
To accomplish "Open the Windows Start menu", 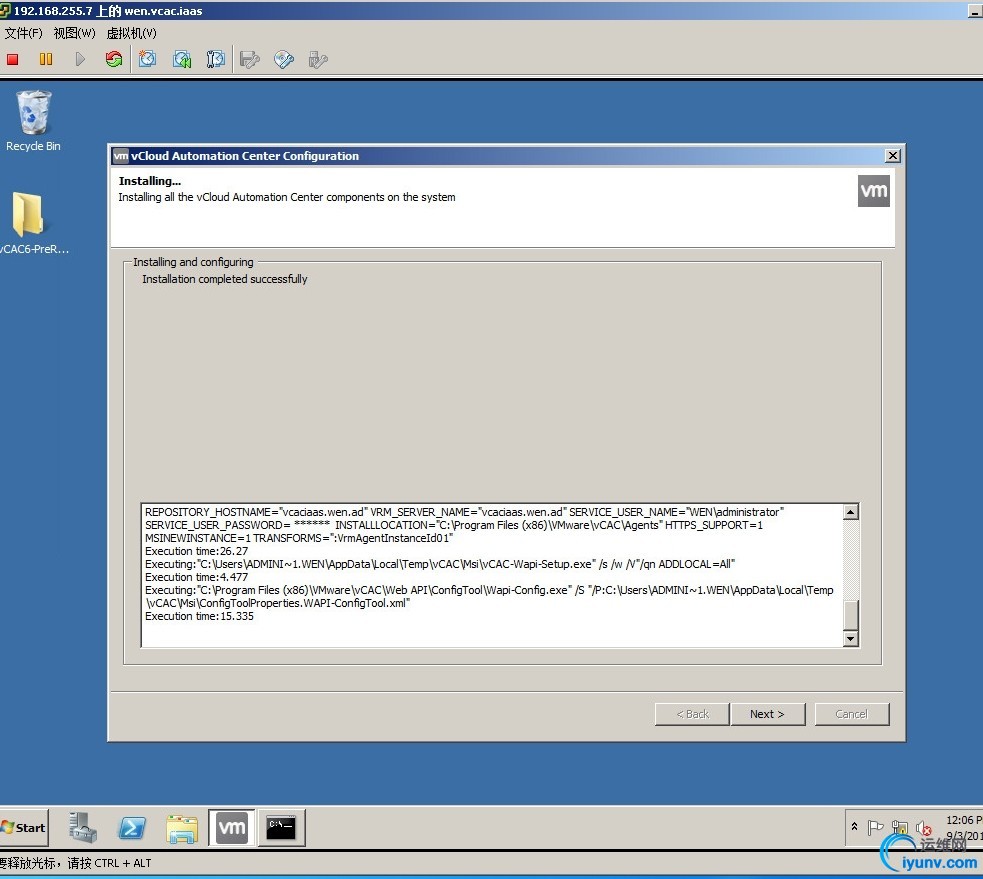I will 24,828.
